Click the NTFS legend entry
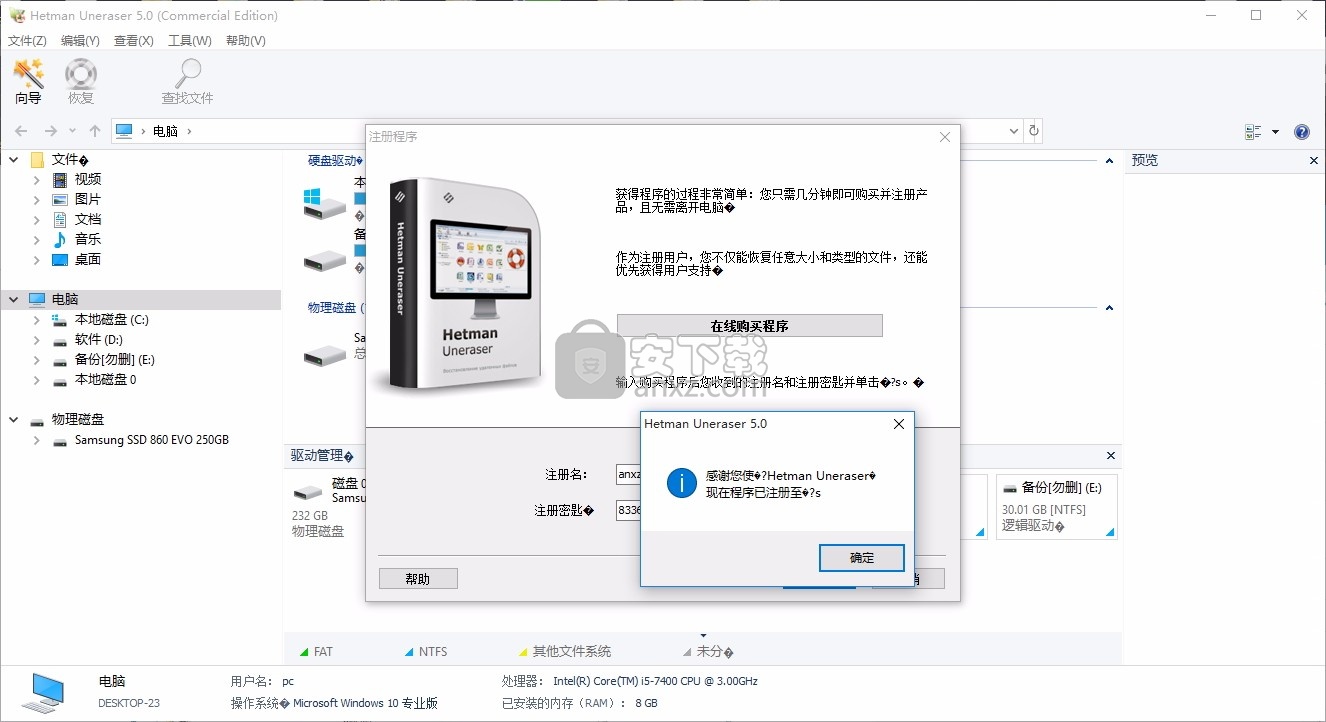 [426, 652]
